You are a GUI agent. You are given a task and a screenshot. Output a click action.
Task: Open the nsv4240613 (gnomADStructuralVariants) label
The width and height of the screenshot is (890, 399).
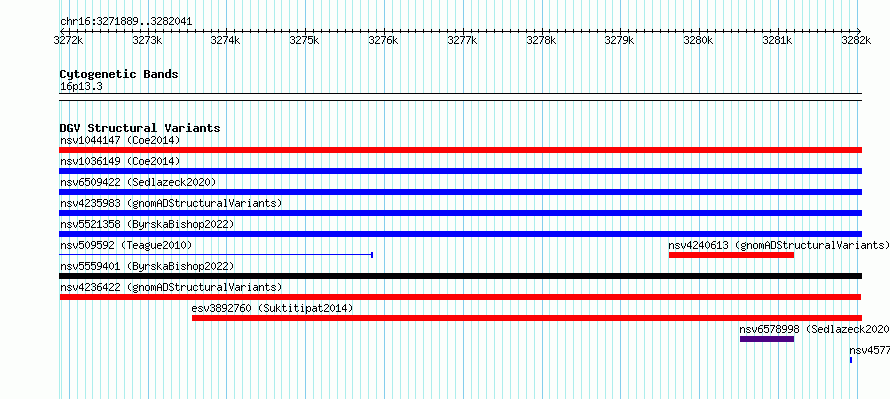coord(779,245)
